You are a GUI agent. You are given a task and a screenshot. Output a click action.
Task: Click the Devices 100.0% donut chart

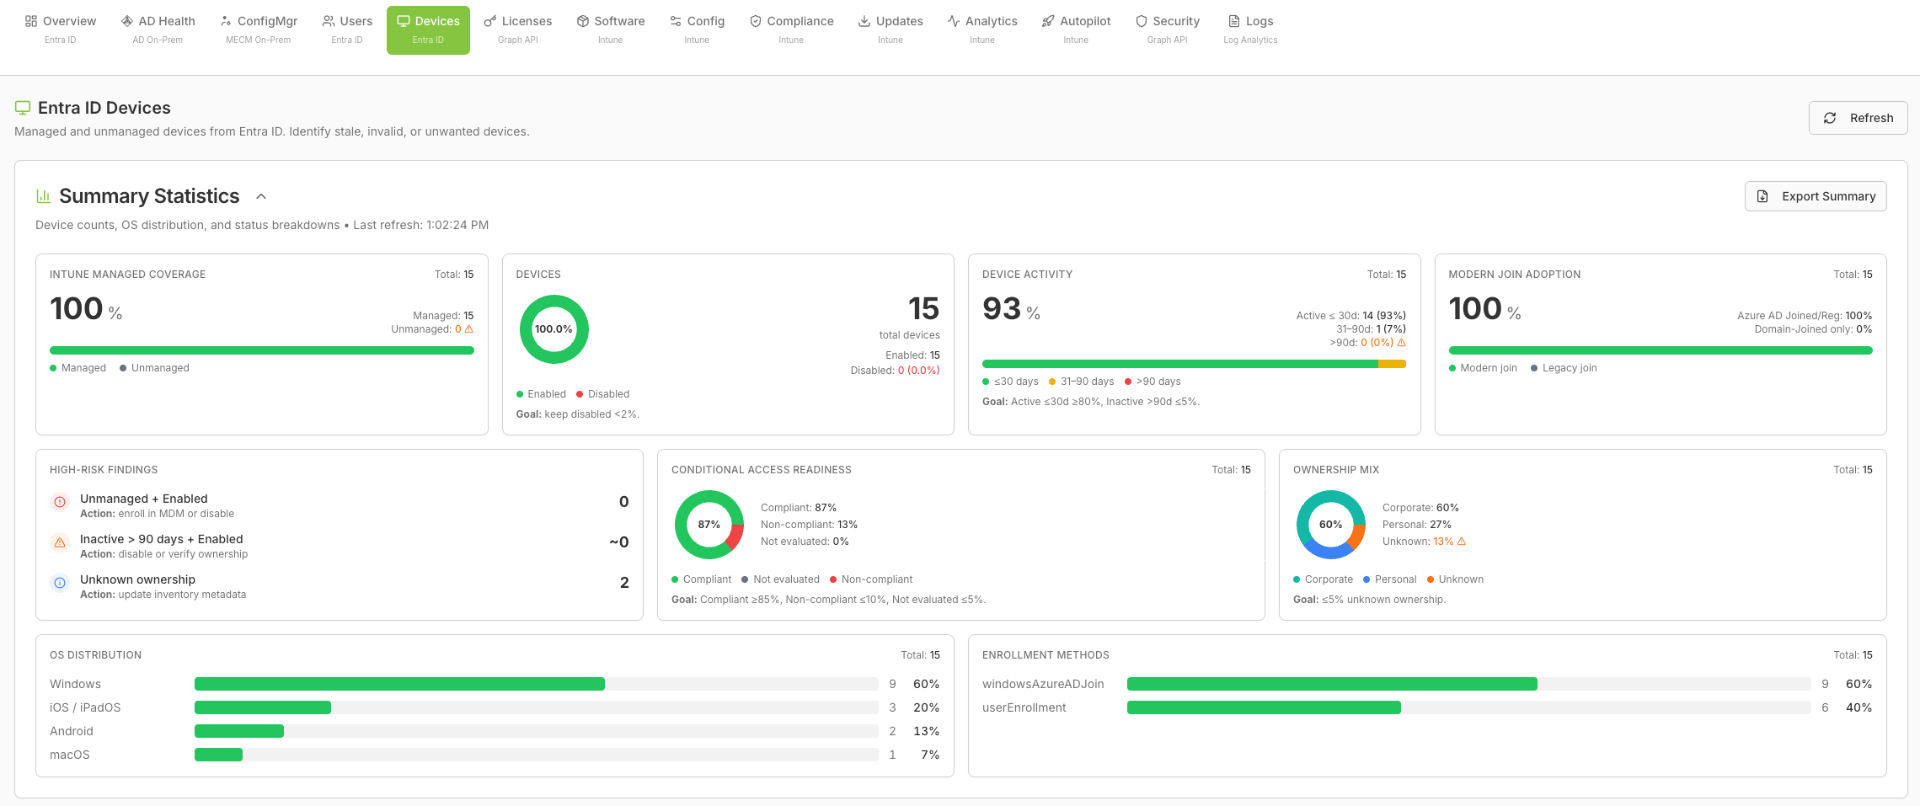(x=554, y=329)
